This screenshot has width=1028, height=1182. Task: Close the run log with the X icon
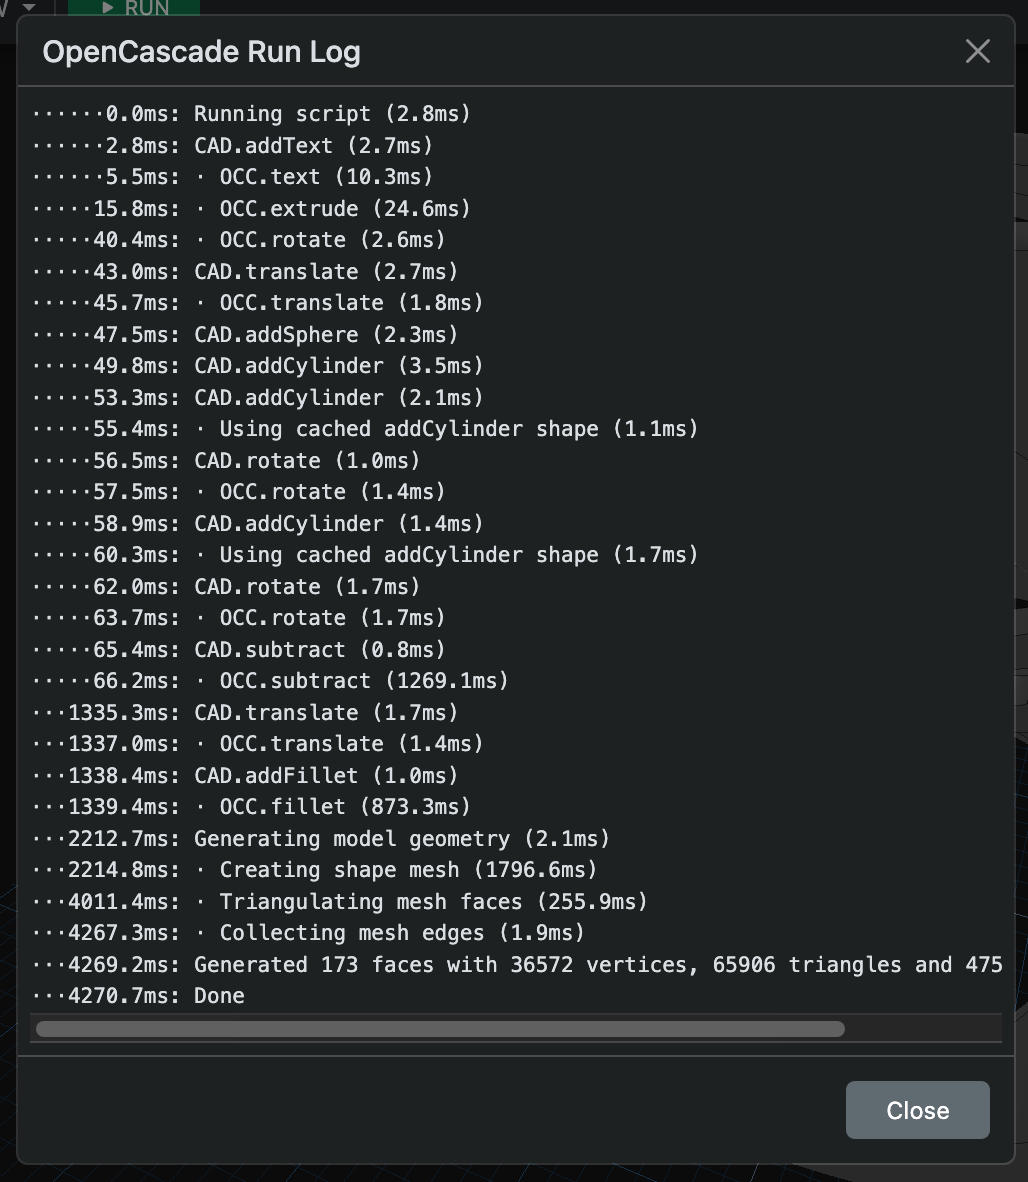pos(977,51)
